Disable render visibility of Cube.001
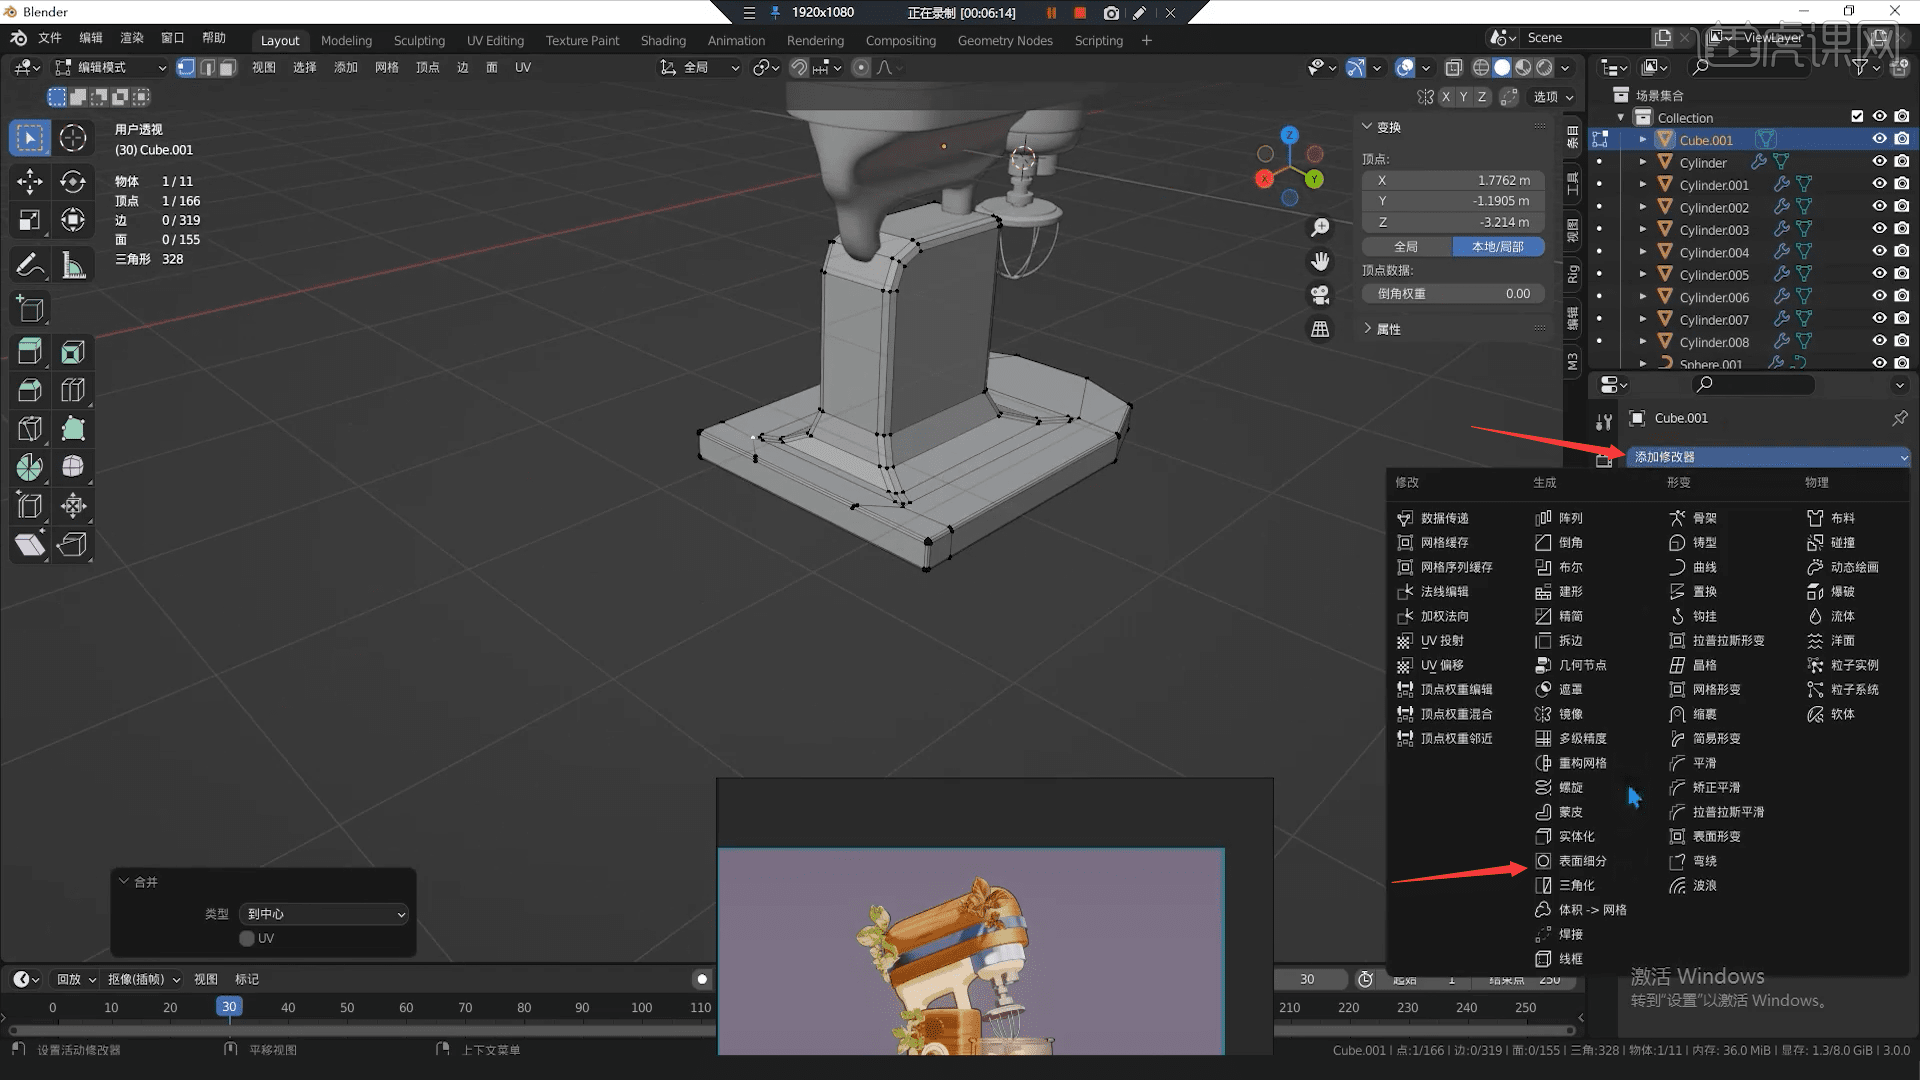Screen dimensions: 1920x1080 [x=1901, y=139]
